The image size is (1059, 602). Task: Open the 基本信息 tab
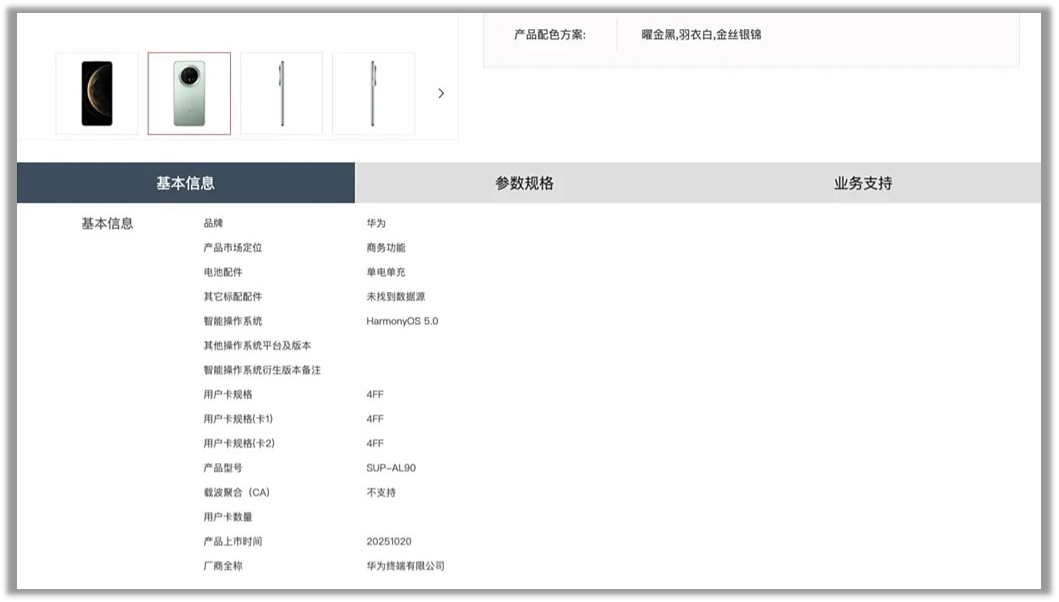click(186, 183)
